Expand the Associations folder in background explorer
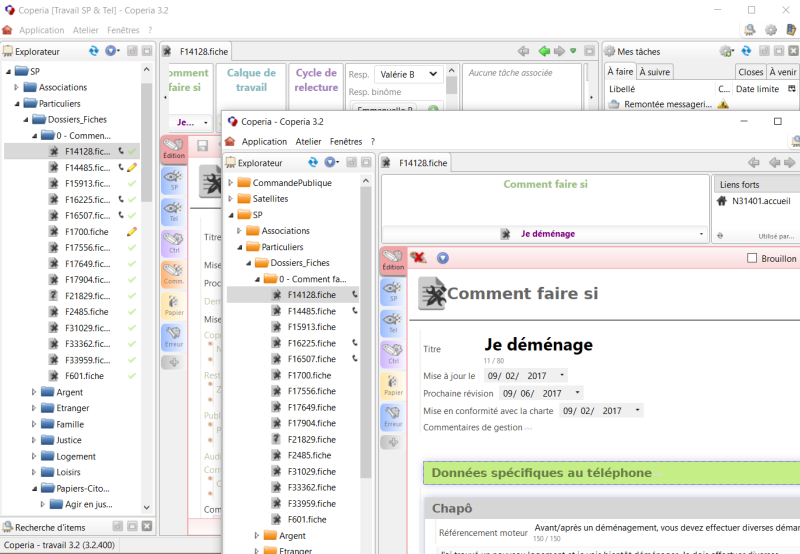This screenshot has width=800, height=554. click(16, 87)
